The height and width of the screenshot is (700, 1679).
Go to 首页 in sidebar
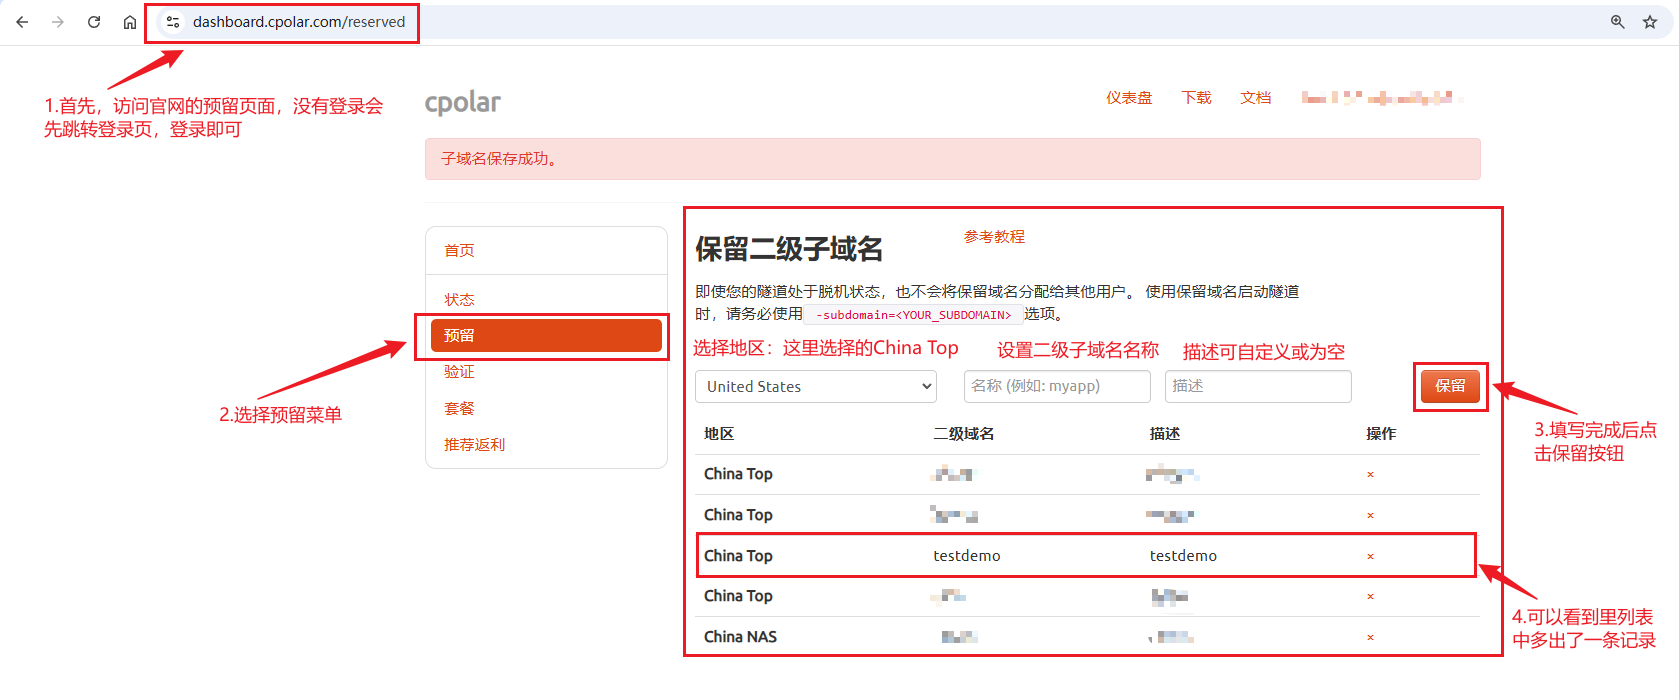click(x=460, y=251)
